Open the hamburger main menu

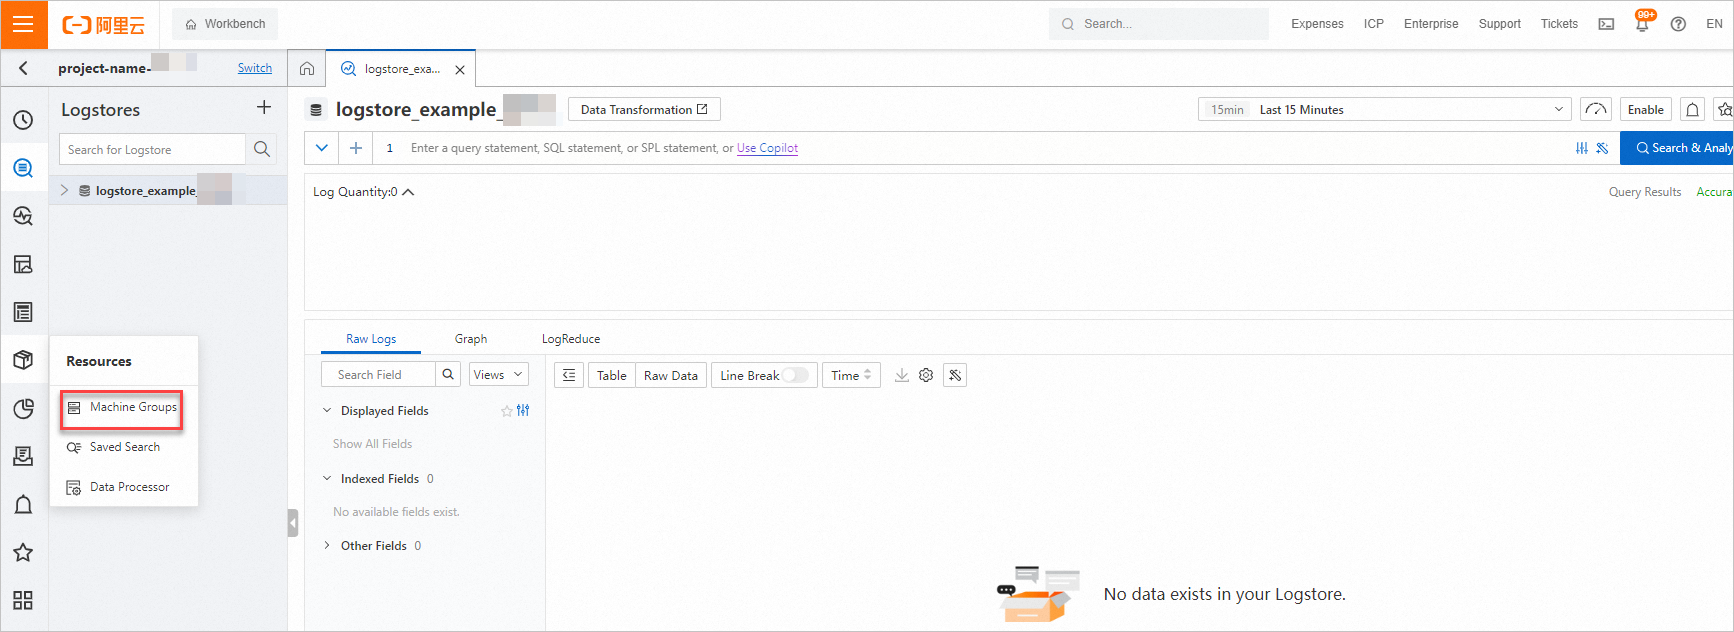click(23, 24)
